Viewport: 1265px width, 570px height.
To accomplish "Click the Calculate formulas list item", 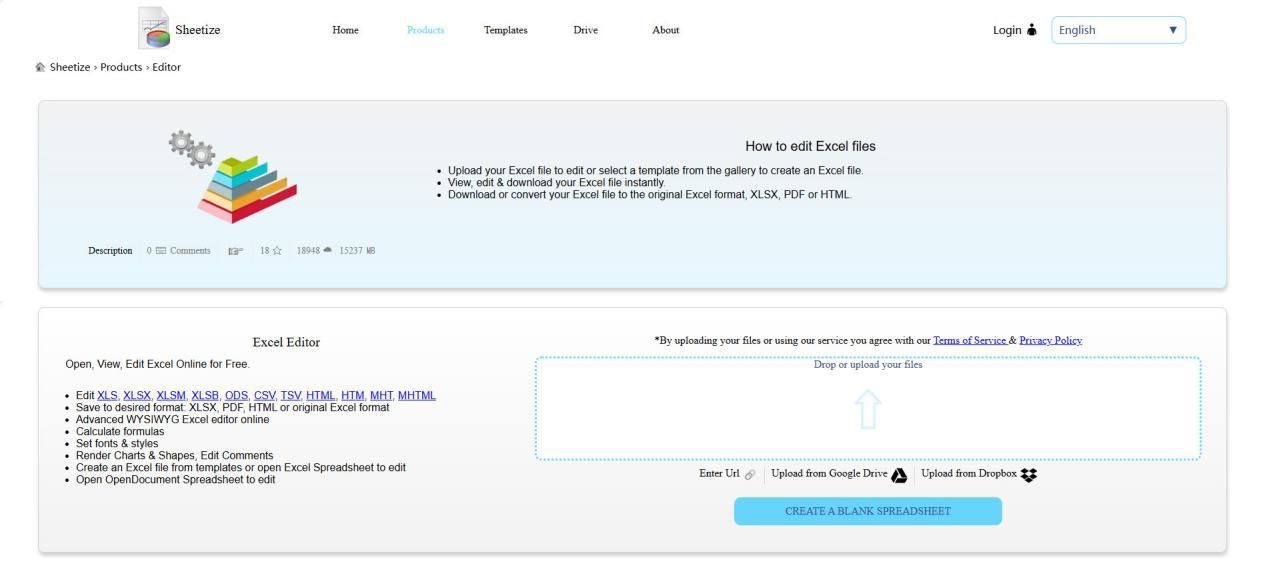I will tap(120, 432).
